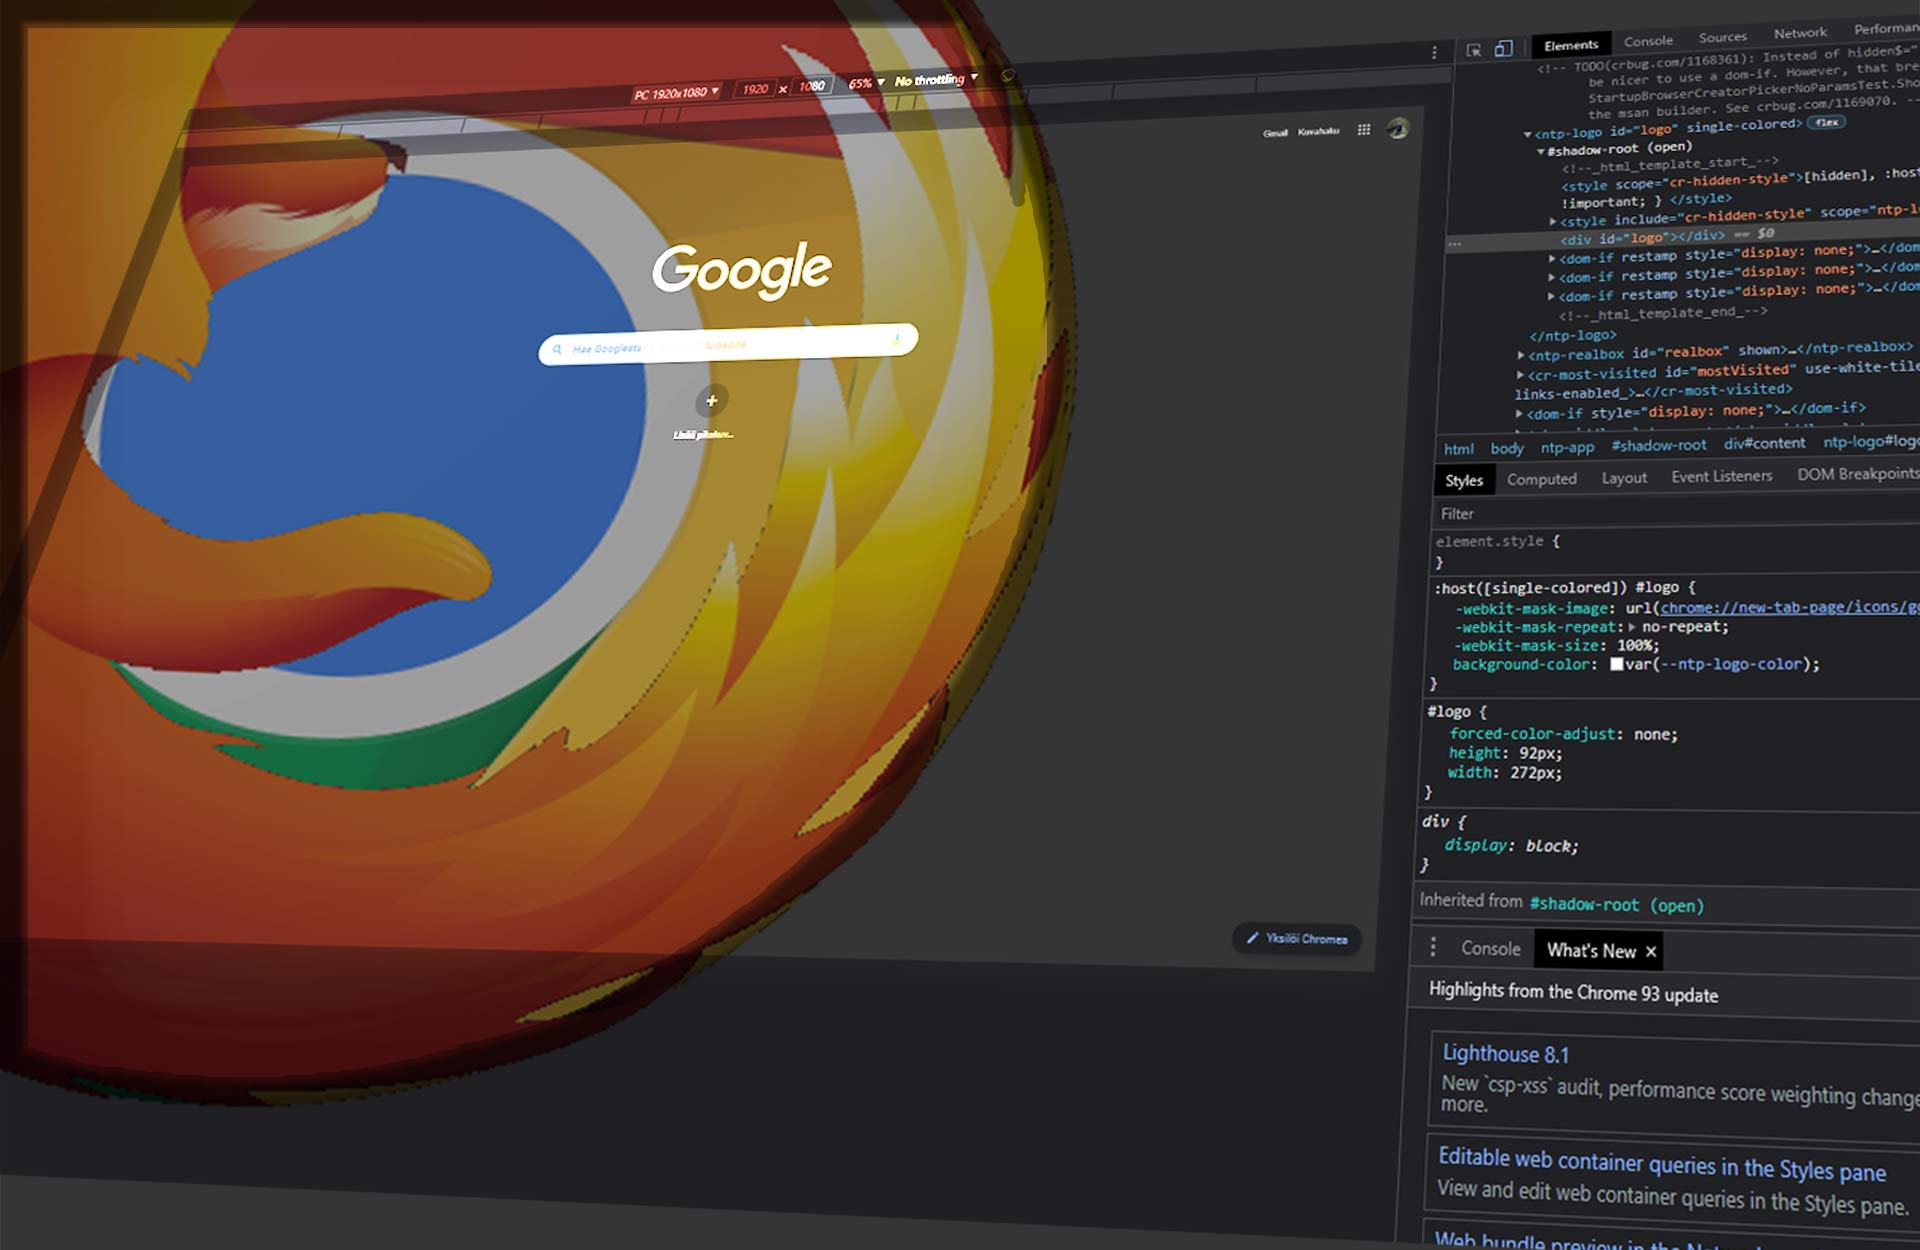
Task: Click the -webkit-mask-size 100% value
Action: tap(1635, 645)
